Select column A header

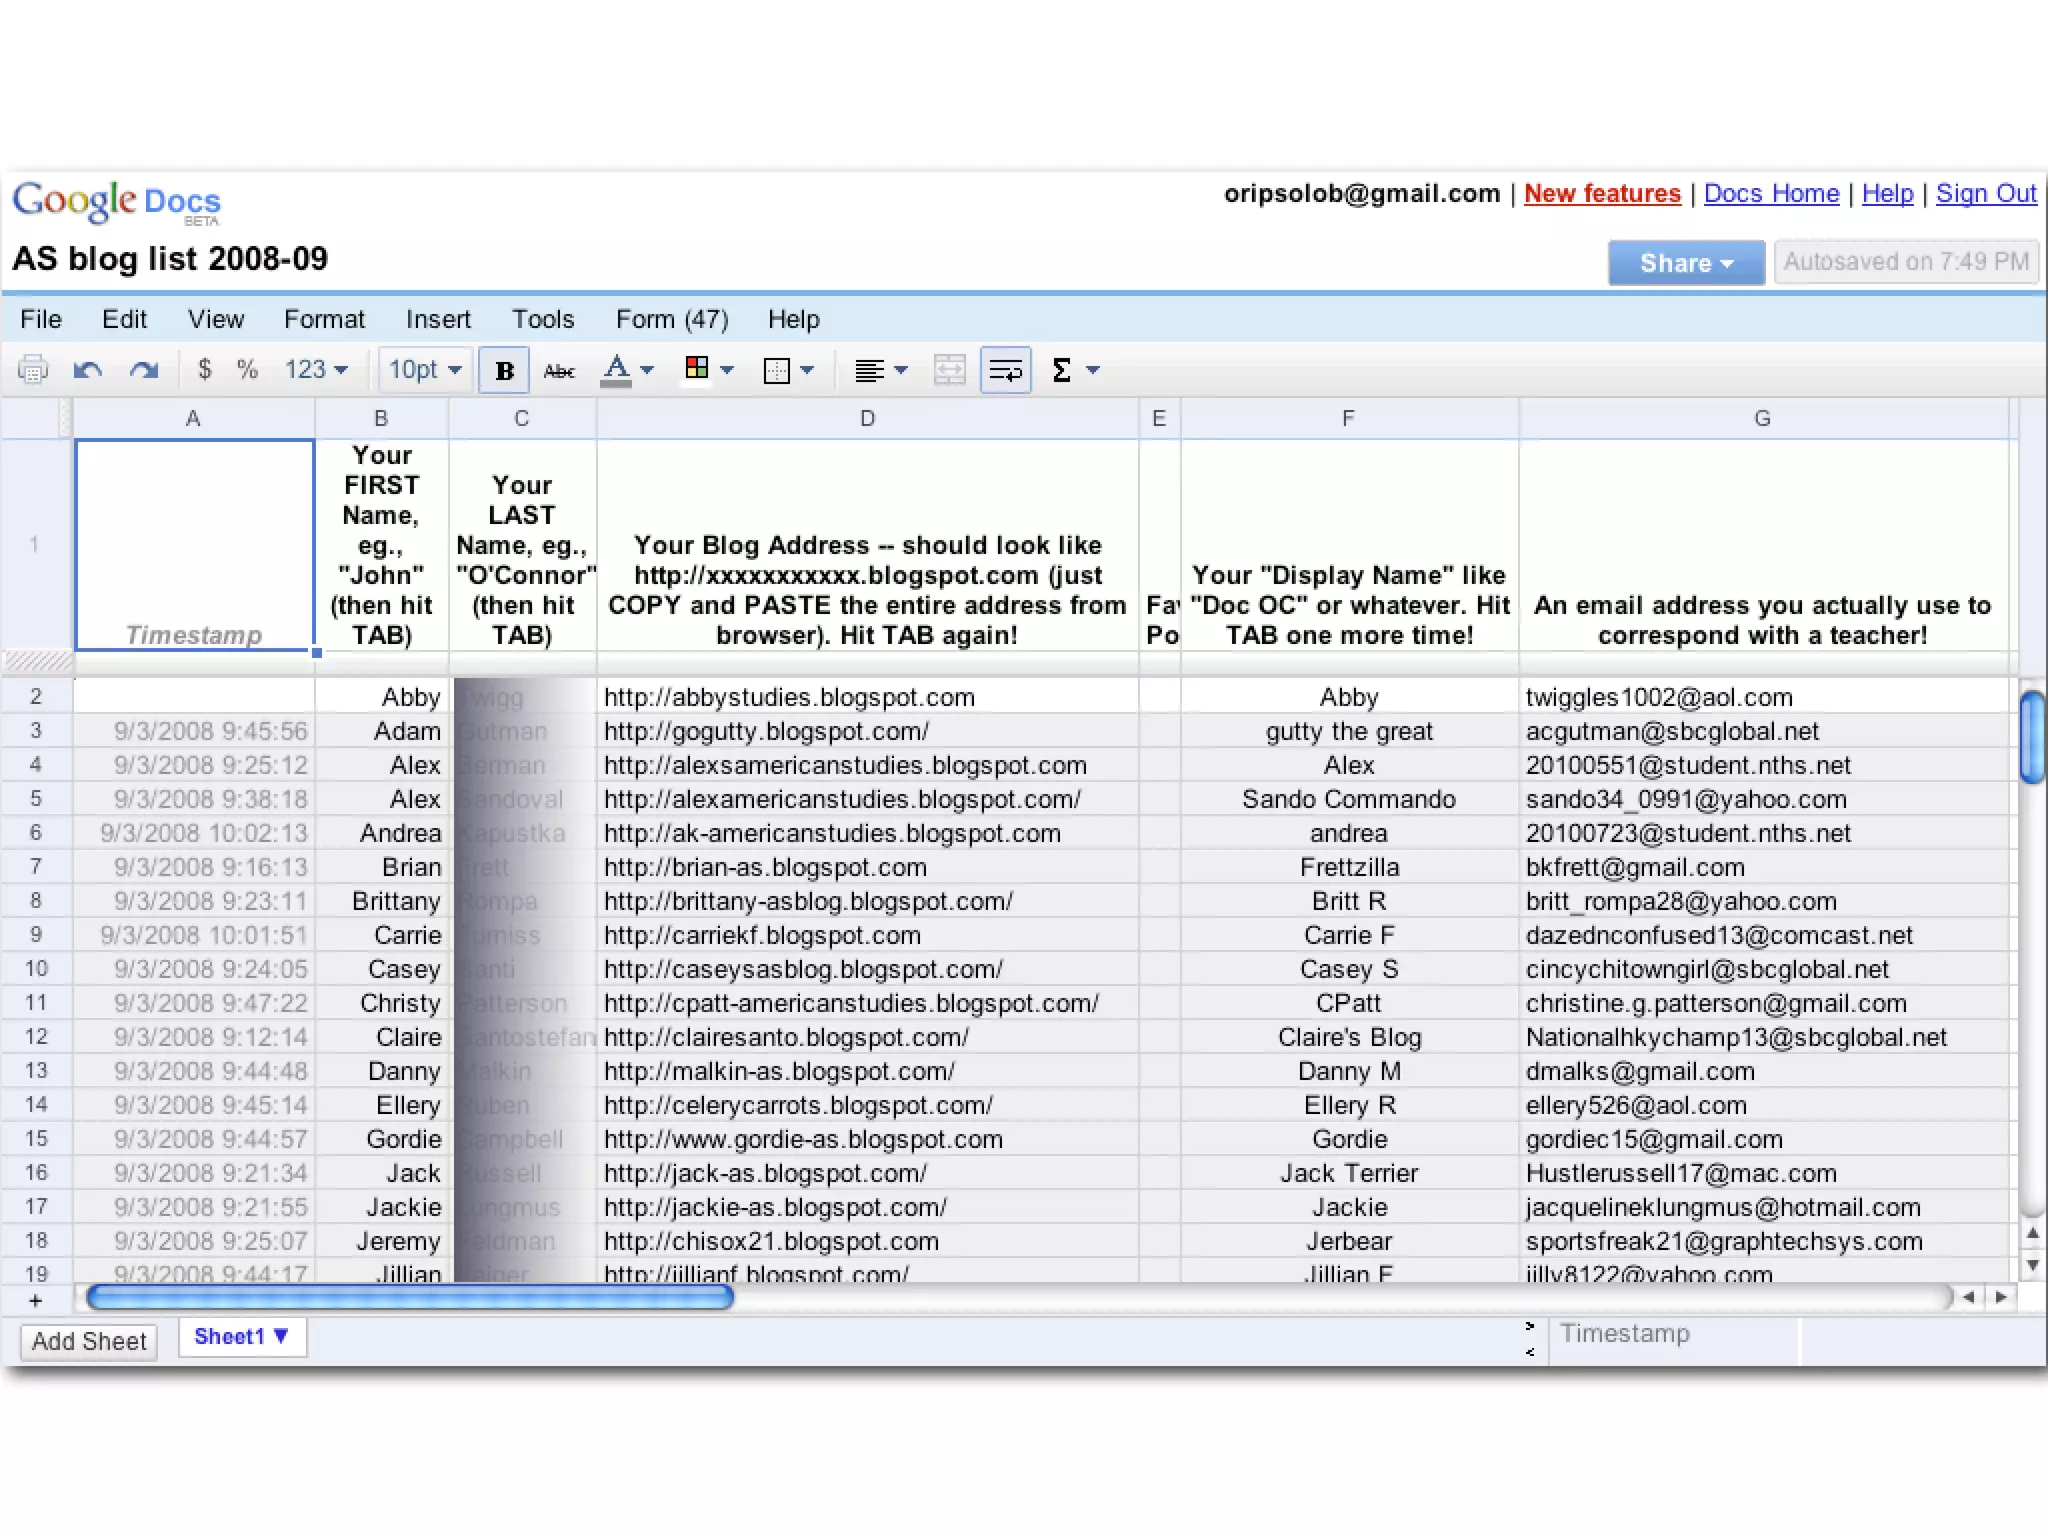(x=193, y=419)
